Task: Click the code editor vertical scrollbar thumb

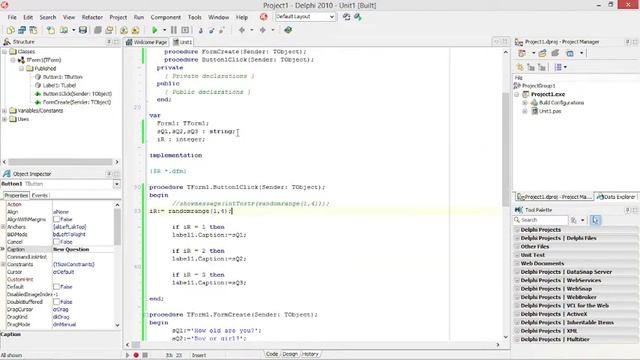Action: [506, 149]
